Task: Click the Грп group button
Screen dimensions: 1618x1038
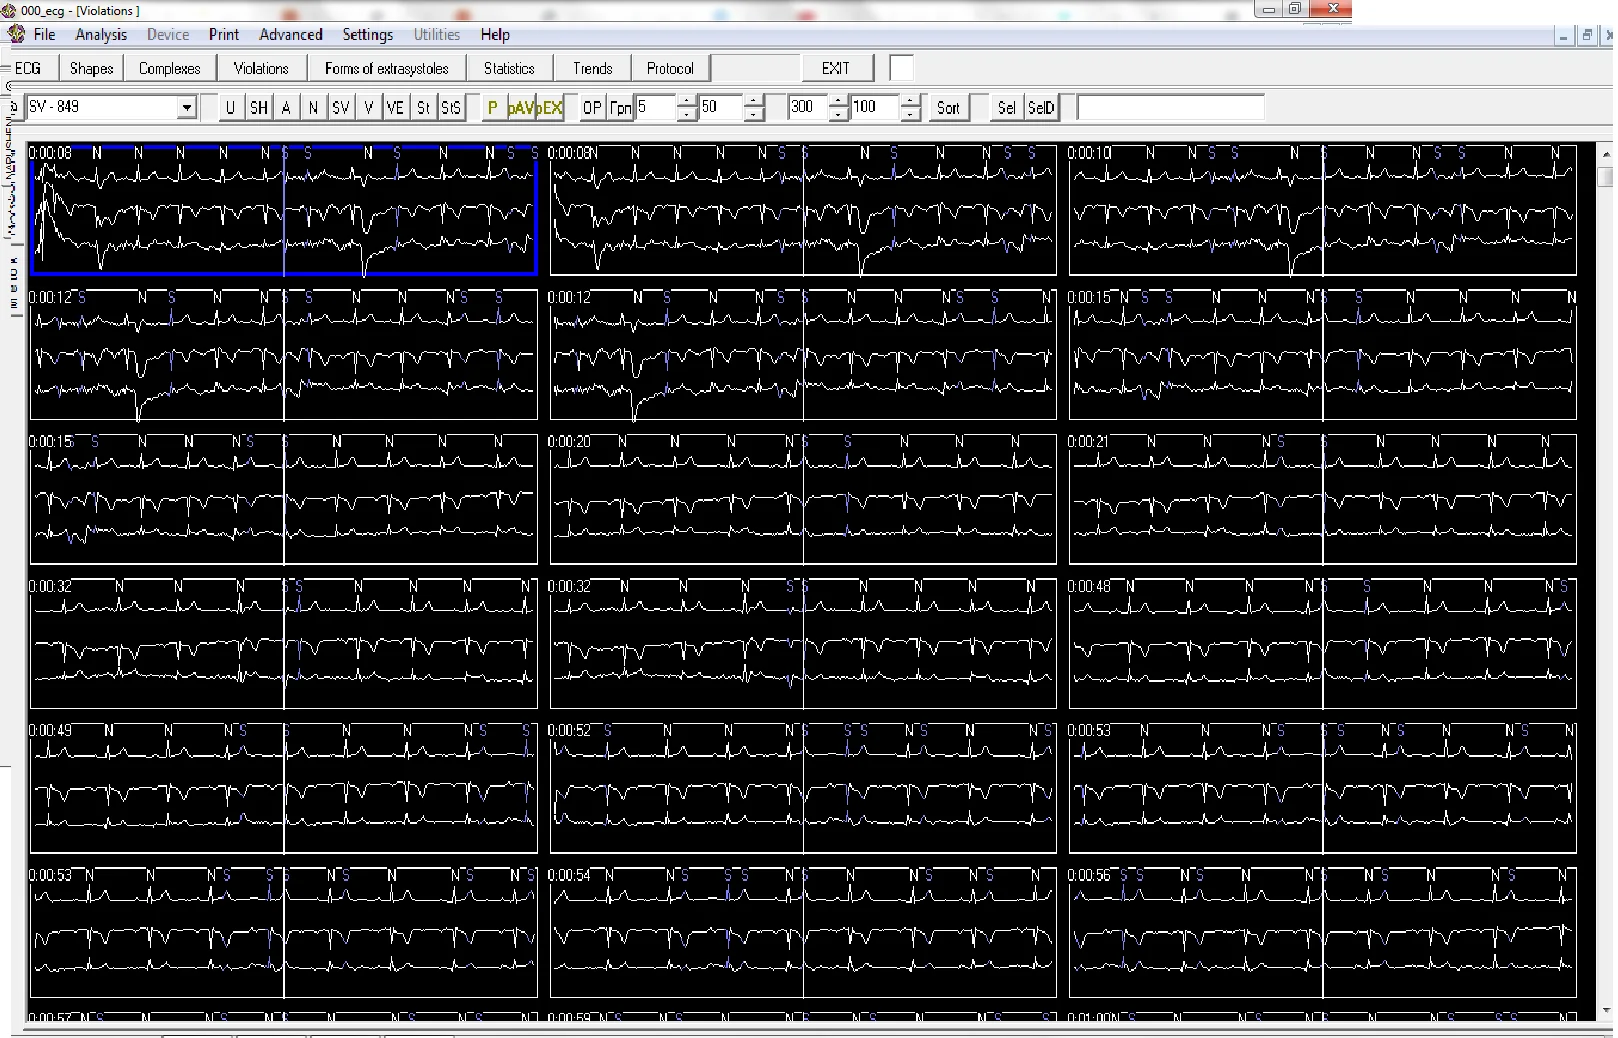Action: (620, 108)
